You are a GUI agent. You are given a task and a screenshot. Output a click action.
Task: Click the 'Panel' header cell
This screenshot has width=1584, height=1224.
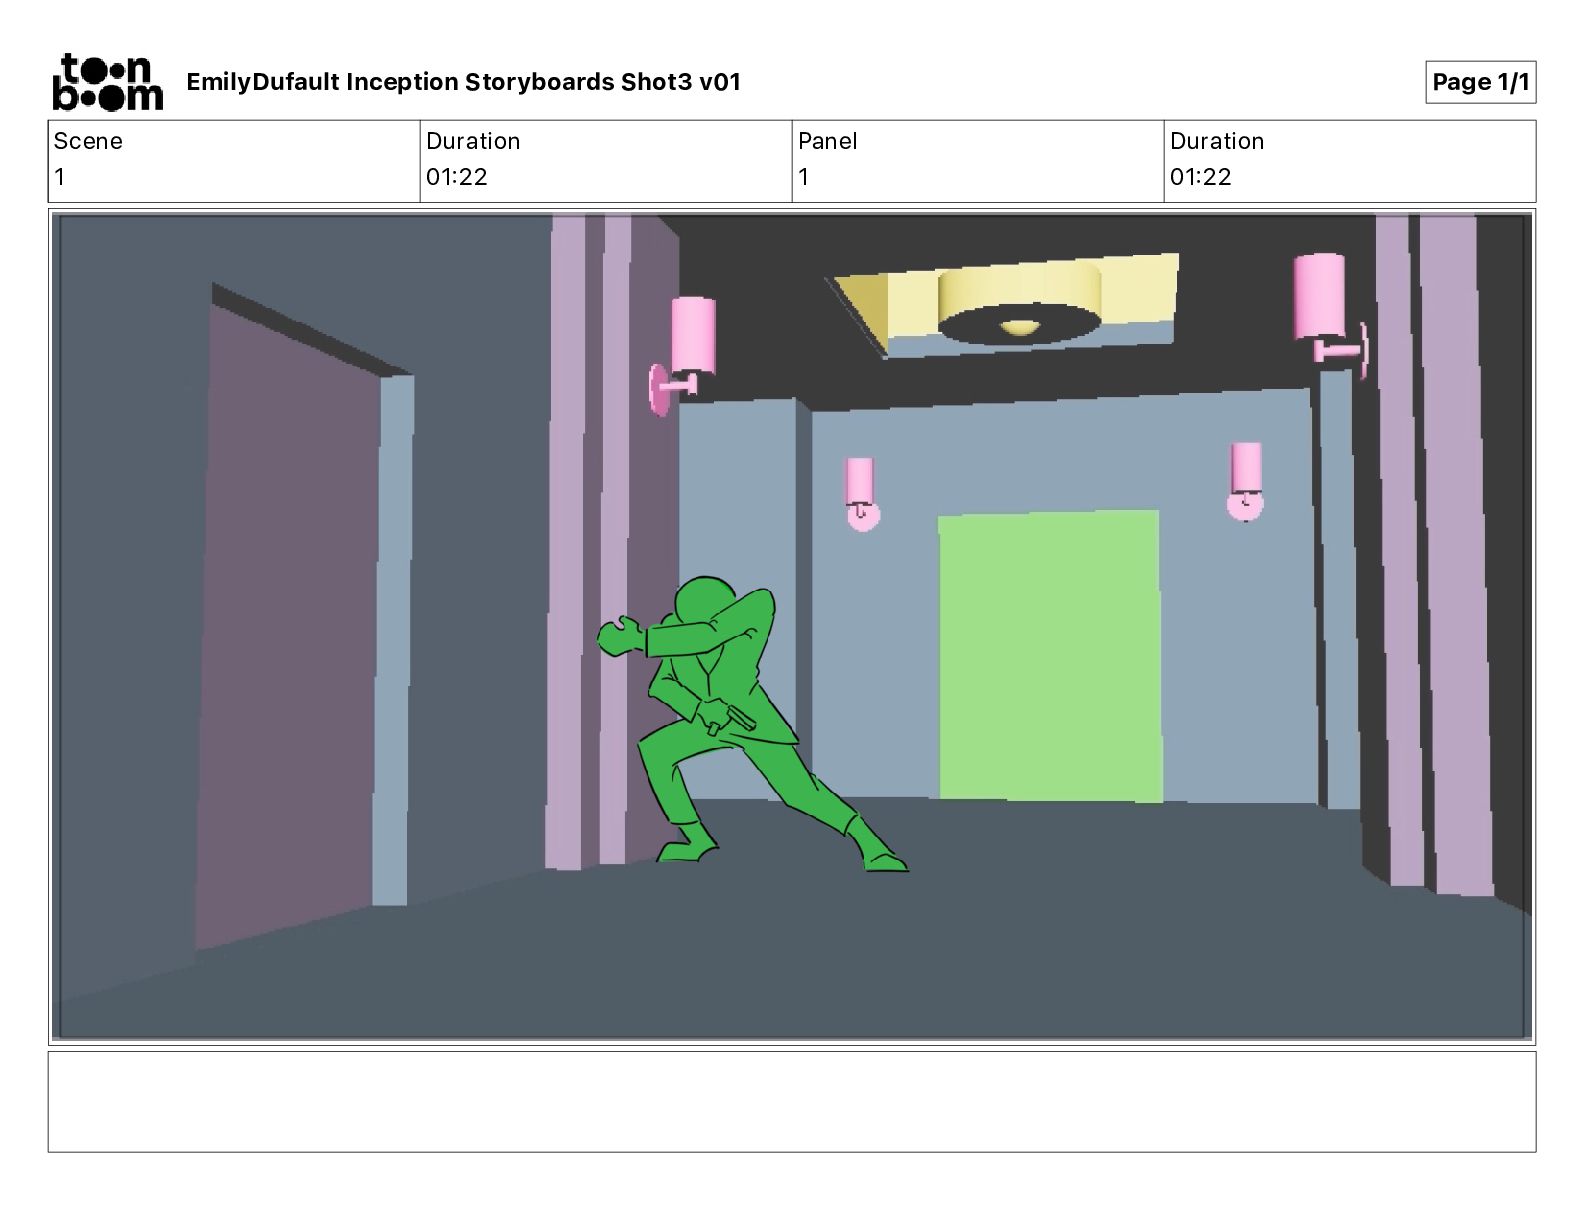click(978, 161)
